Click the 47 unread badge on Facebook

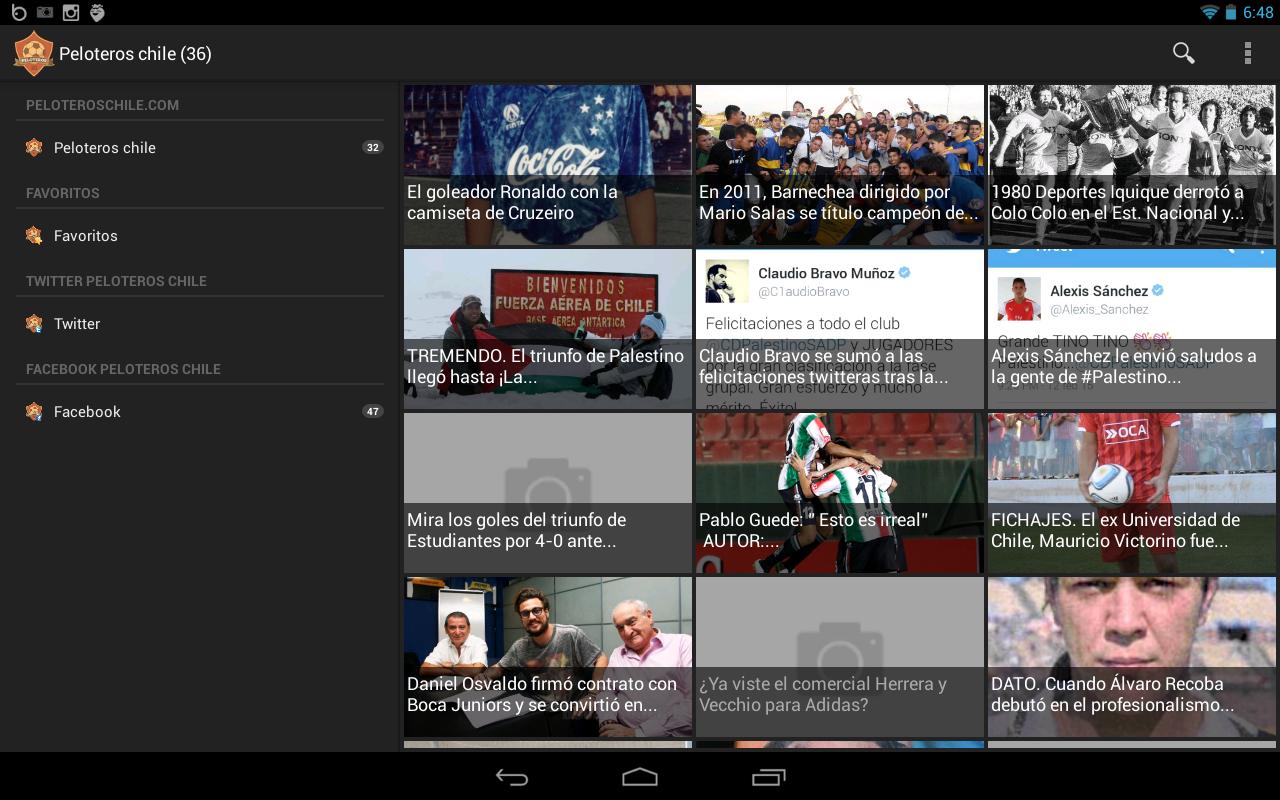click(372, 411)
